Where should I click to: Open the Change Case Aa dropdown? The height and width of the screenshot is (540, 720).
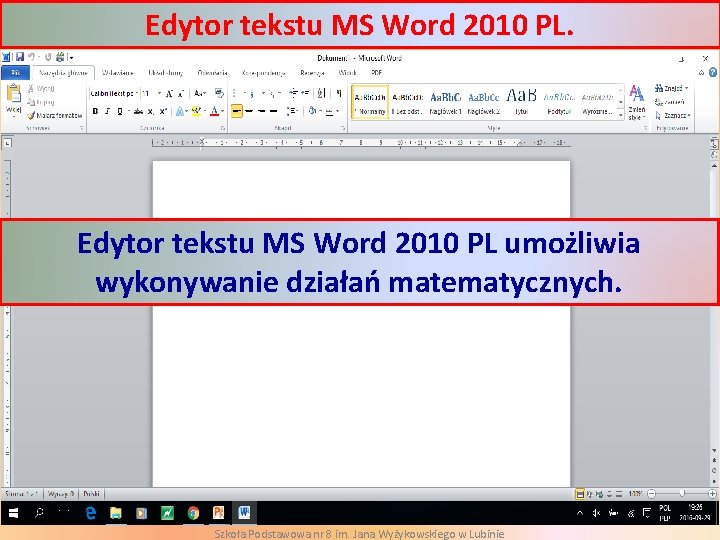[x=200, y=94]
